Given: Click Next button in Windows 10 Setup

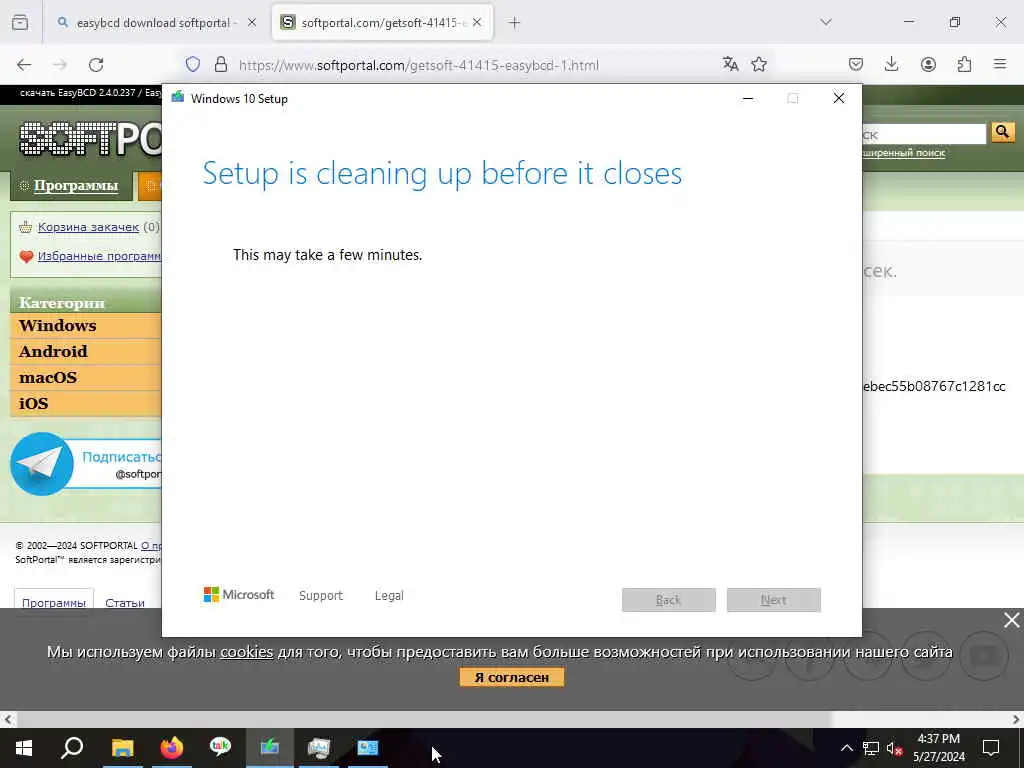Looking at the screenshot, I should point(773,600).
